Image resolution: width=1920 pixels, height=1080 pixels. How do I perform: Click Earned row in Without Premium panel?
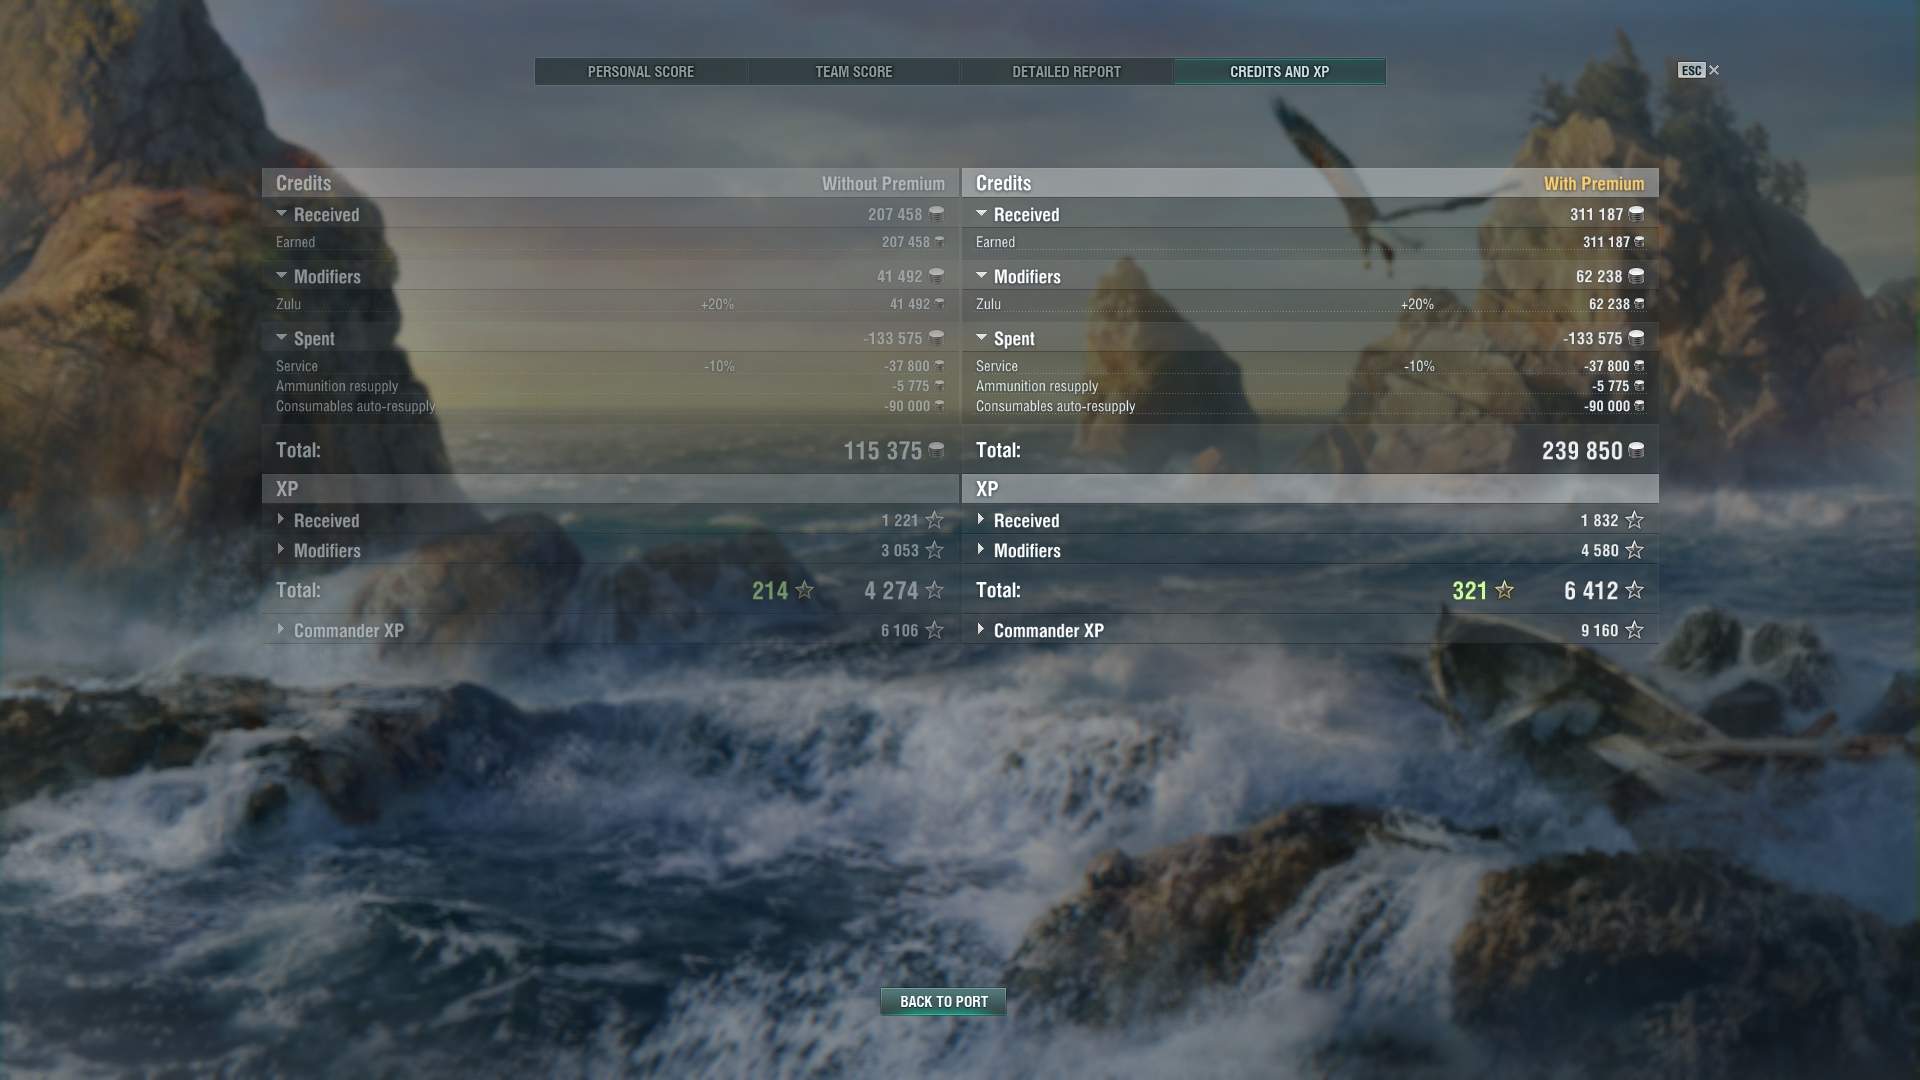pos(610,242)
